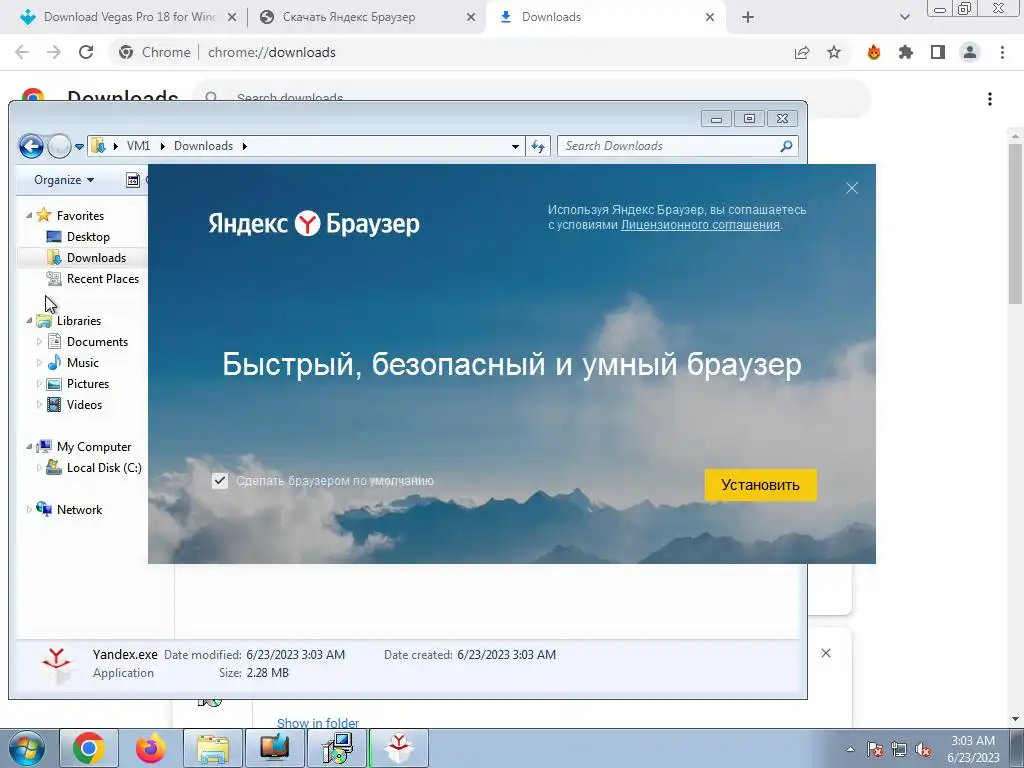Click the magnifier icon in Explorer search

(786, 146)
